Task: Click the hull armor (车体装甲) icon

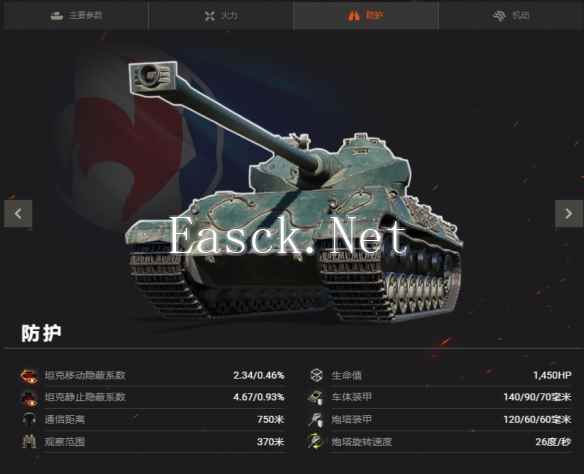Action: coord(316,398)
